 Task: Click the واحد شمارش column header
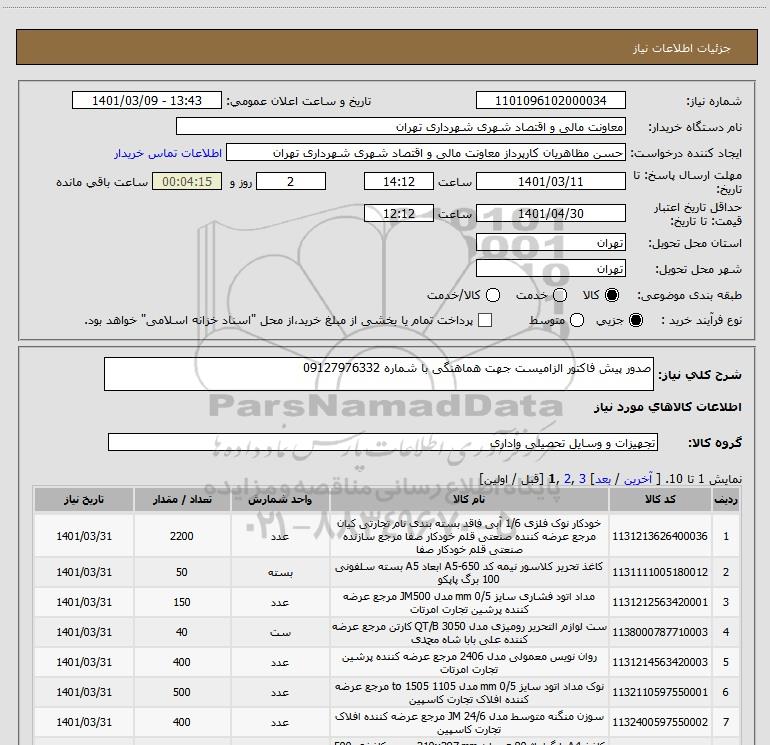tap(280, 499)
